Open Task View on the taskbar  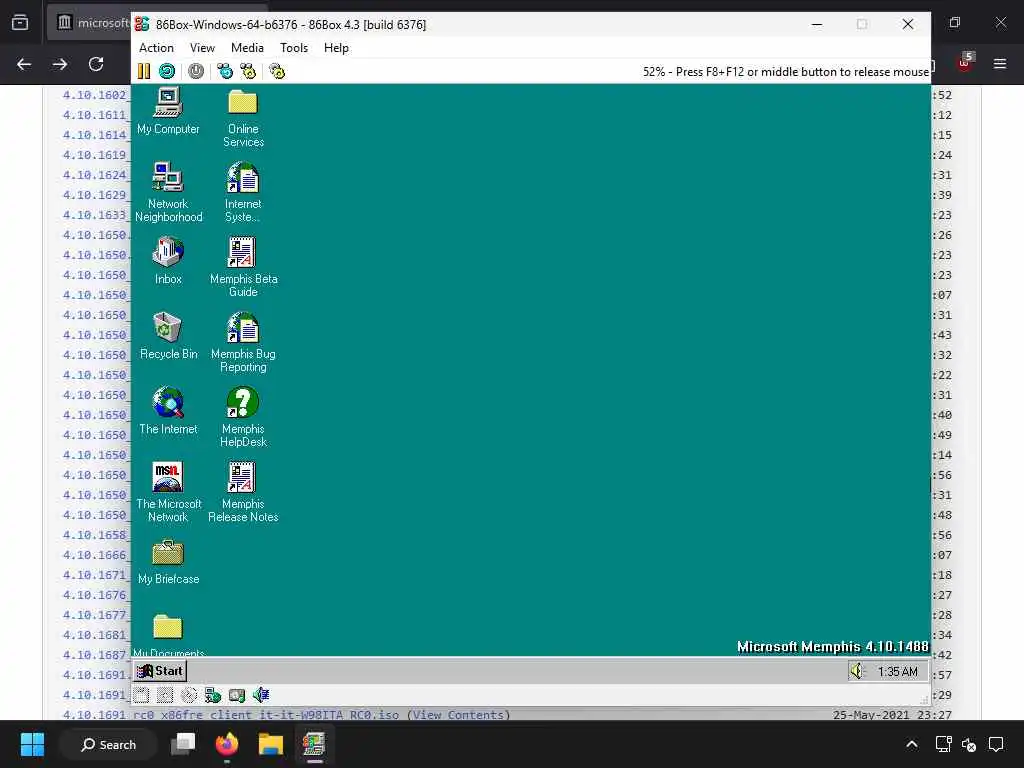pos(183,744)
